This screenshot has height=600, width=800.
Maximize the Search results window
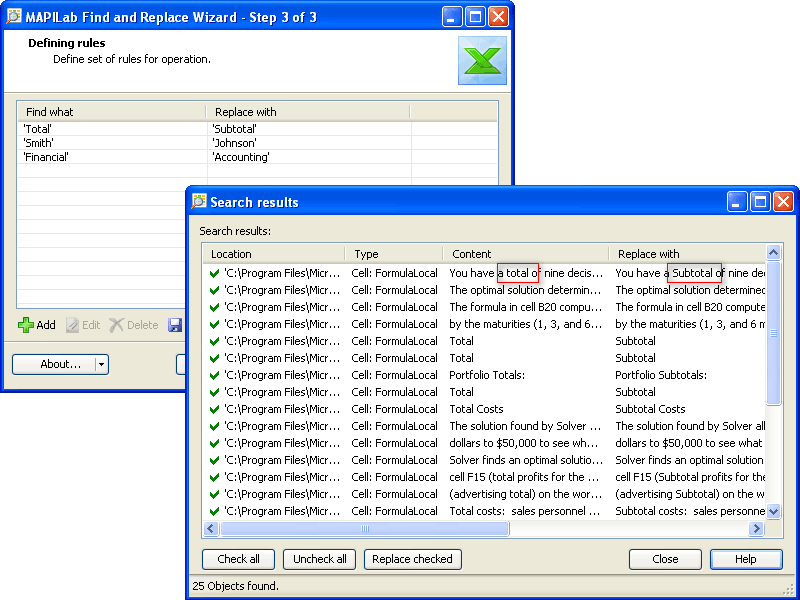click(760, 202)
